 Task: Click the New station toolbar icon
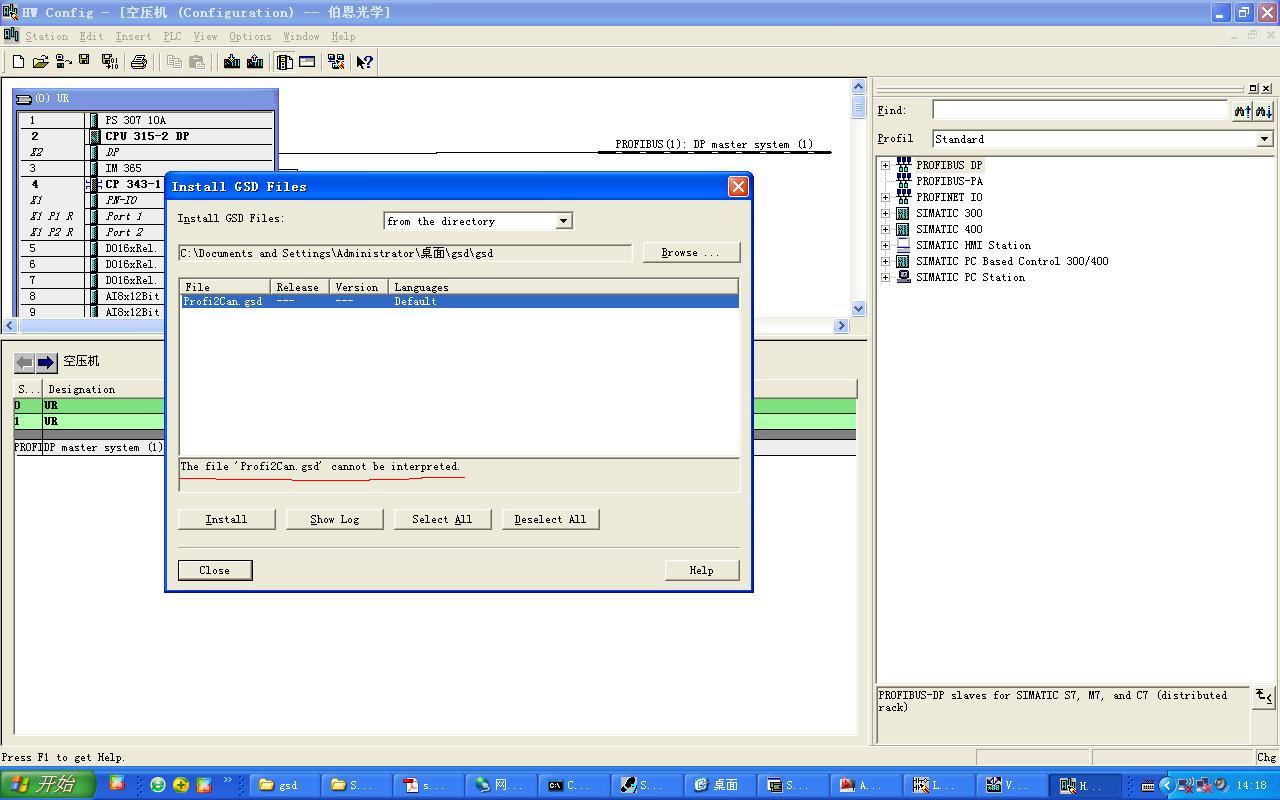pos(18,62)
